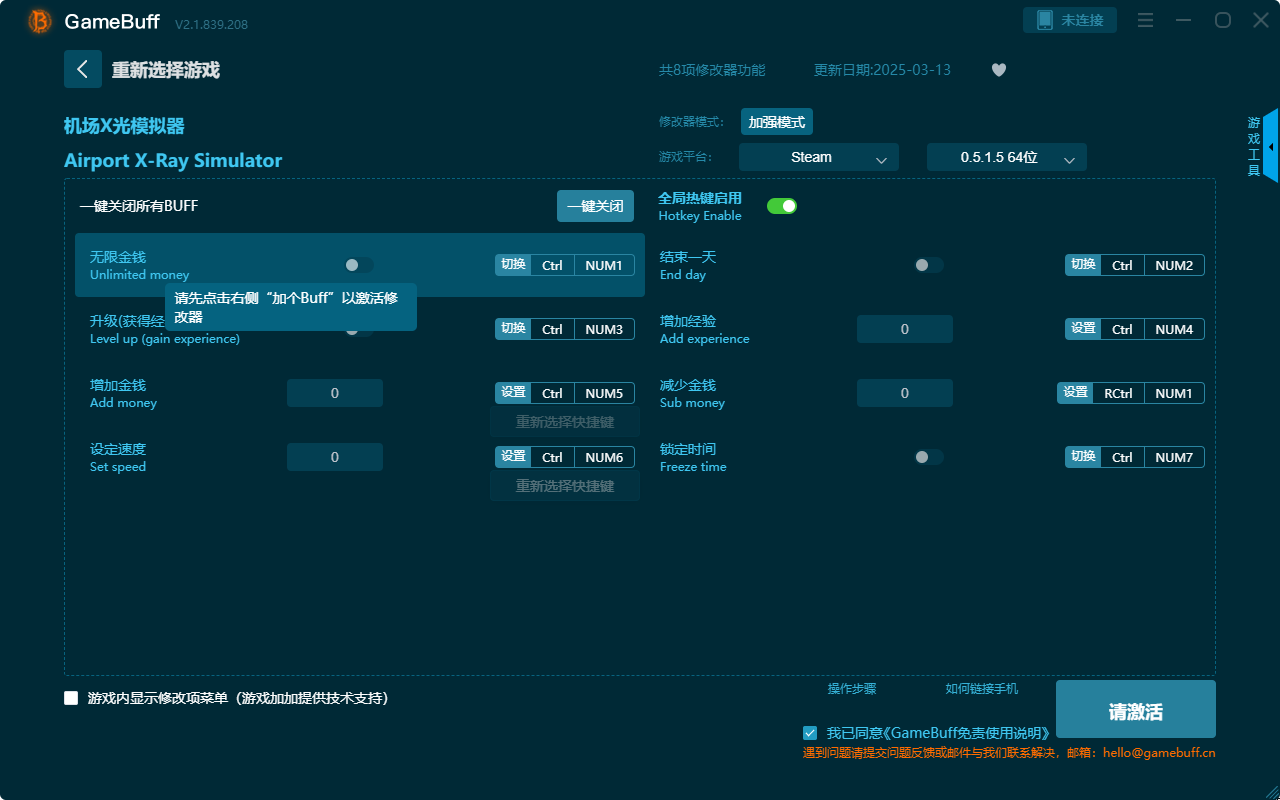Enable the Unlimited money toggle
This screenshot has width=1280, height=800.
359,265
